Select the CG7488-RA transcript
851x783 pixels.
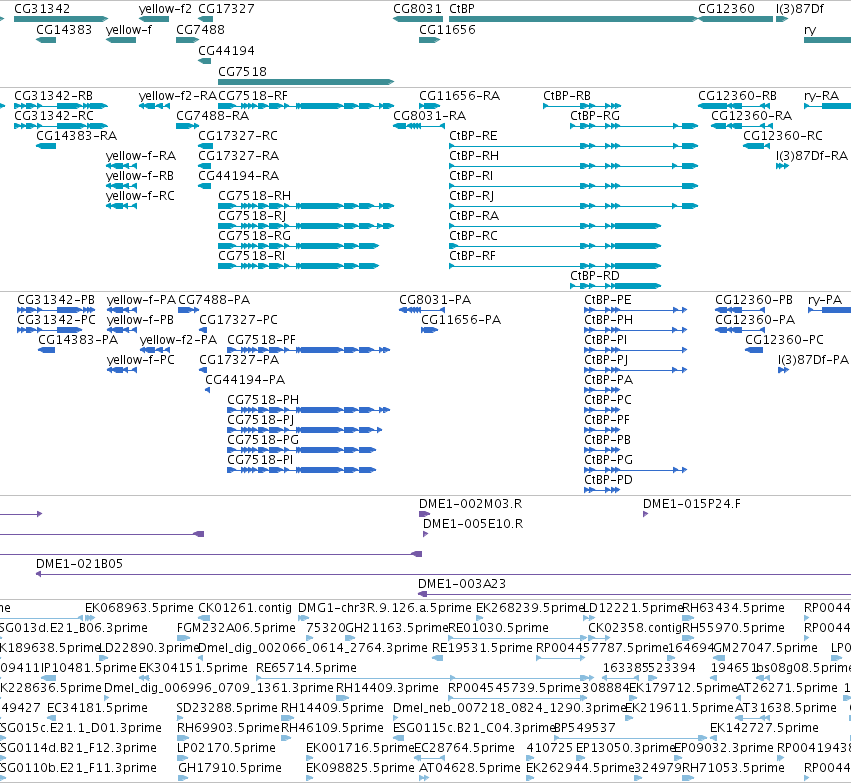click(x=187, y=126)
